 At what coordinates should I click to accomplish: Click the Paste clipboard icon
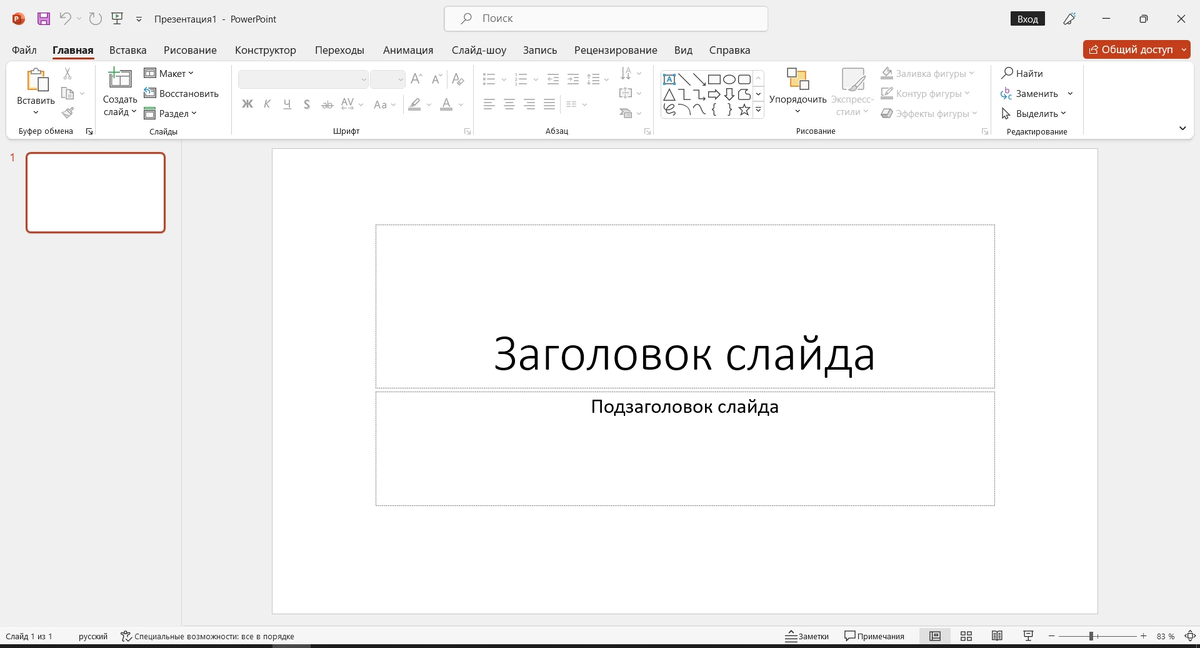pyautogui.click(x=36, y=81)
